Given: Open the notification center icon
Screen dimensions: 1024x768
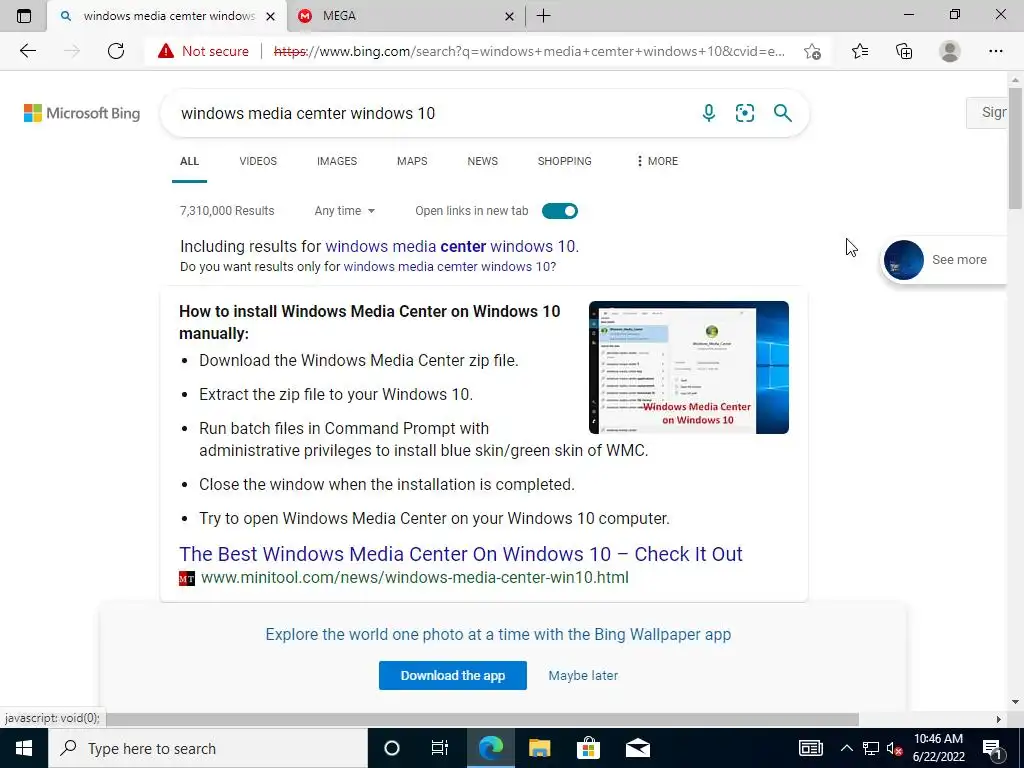Looking at the screenshot, I should (x=992, y=748).
